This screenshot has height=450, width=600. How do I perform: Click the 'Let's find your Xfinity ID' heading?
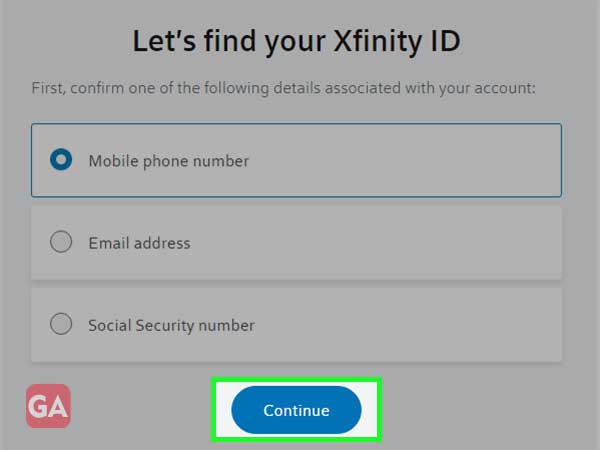tap(297, 42)
